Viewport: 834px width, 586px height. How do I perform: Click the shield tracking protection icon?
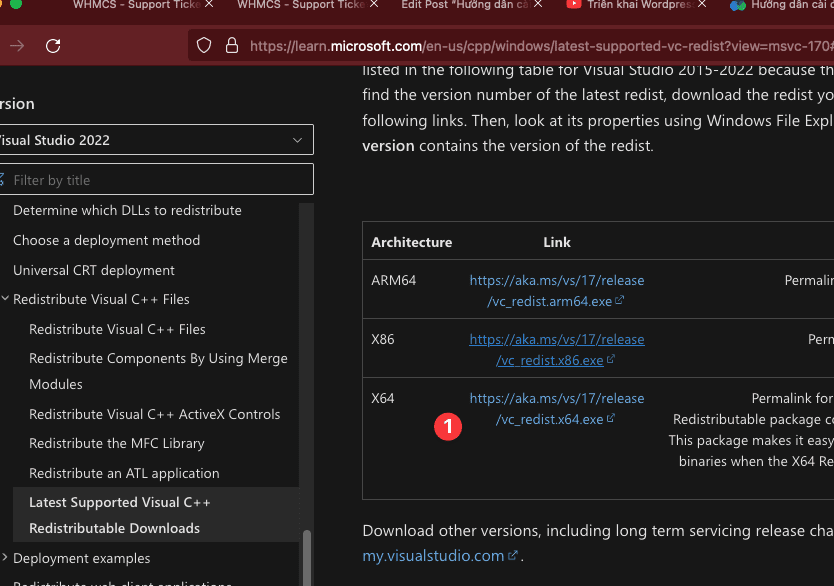coord(204,46)
